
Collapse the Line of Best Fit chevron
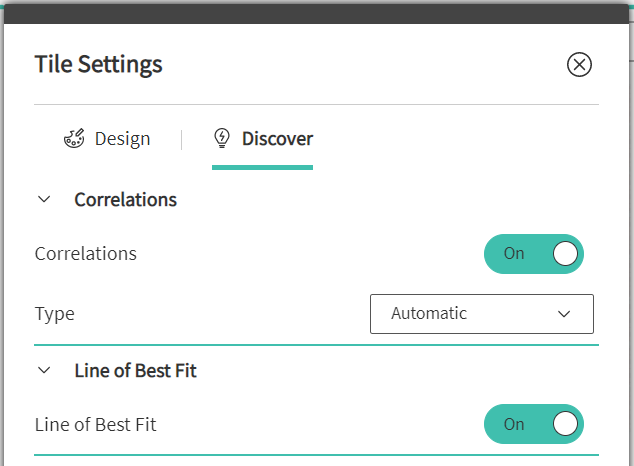pyautogui.click(x=43, y=370)
